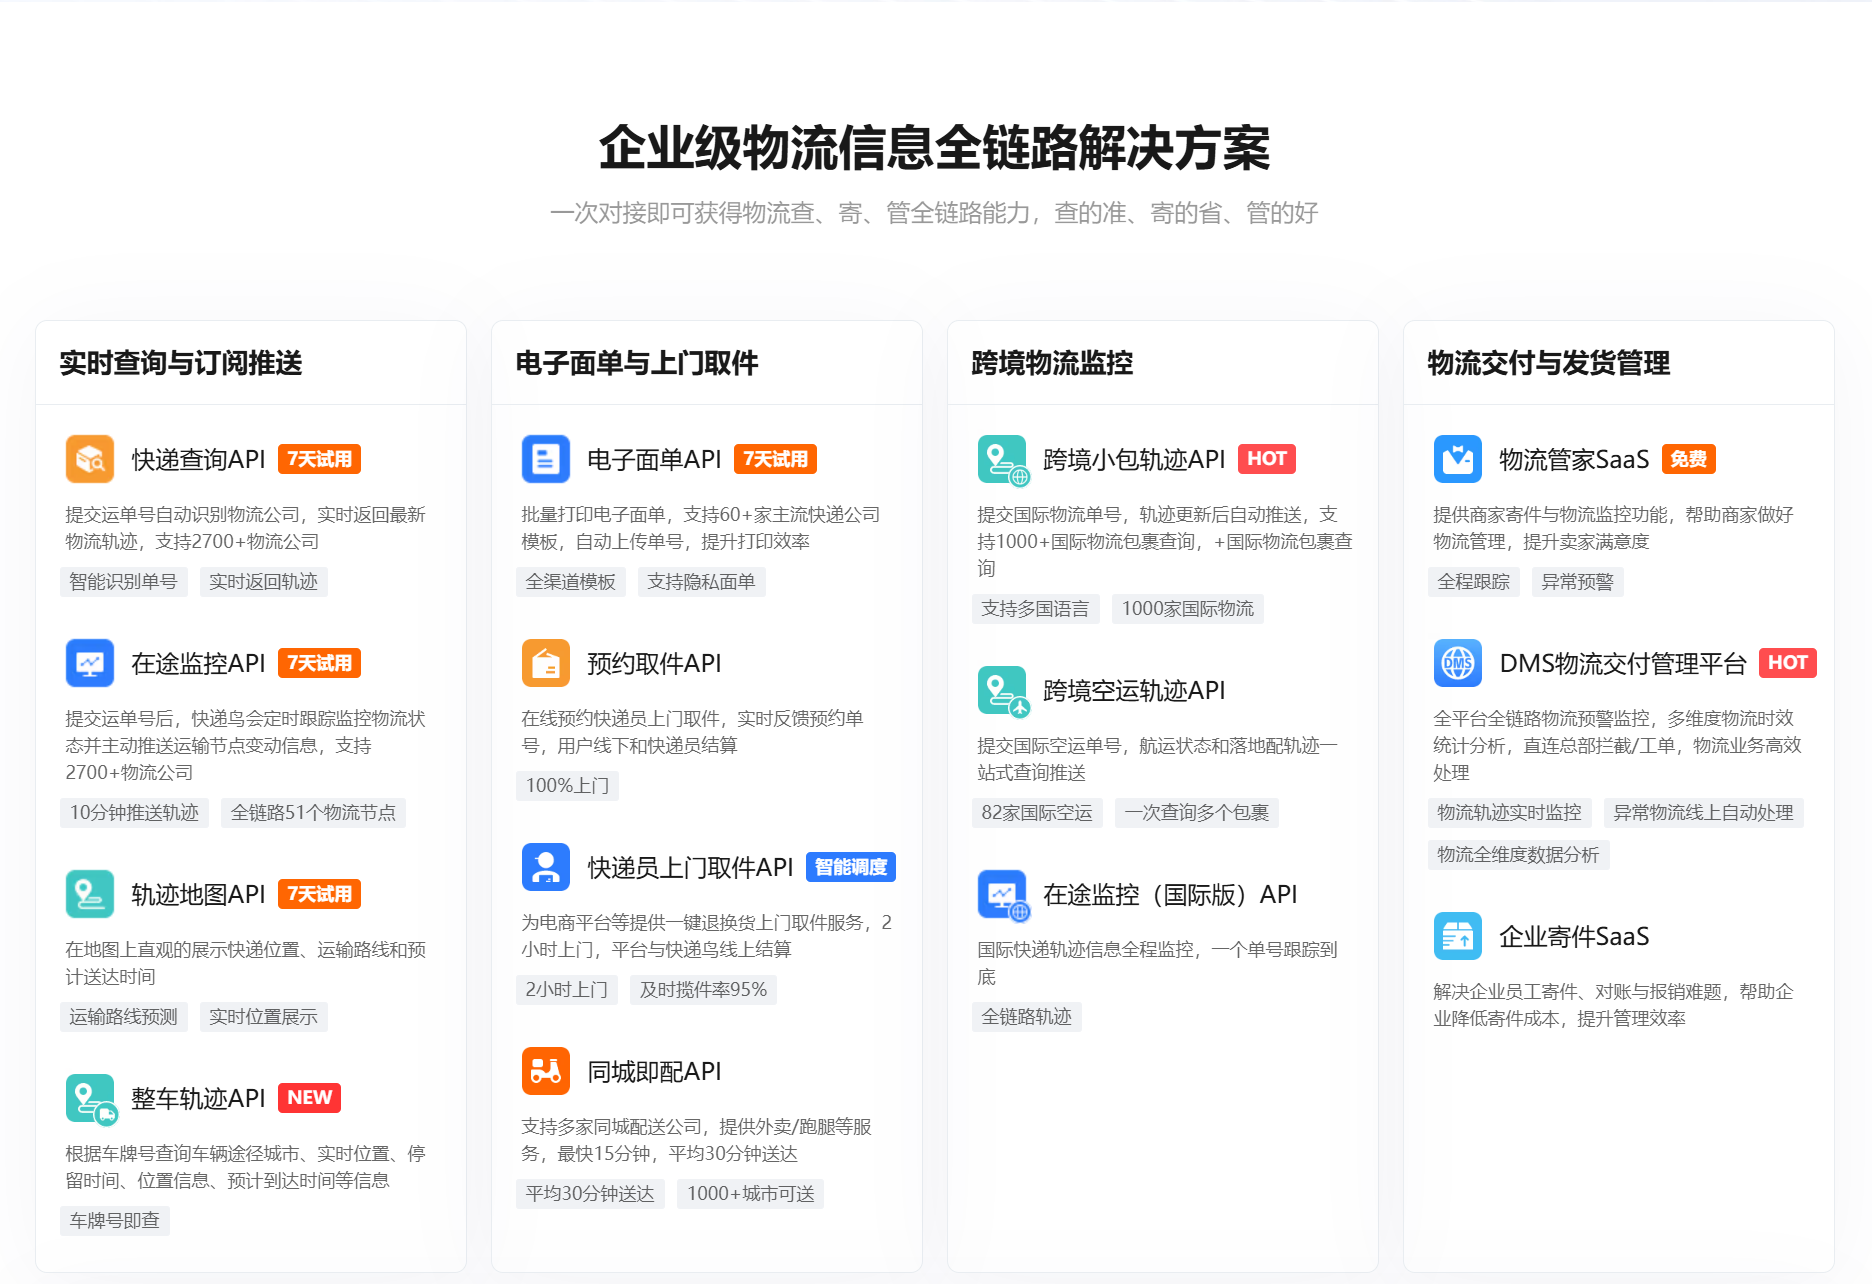Click the 在途监控API blue monitor icon

click(x=90, y=663)
